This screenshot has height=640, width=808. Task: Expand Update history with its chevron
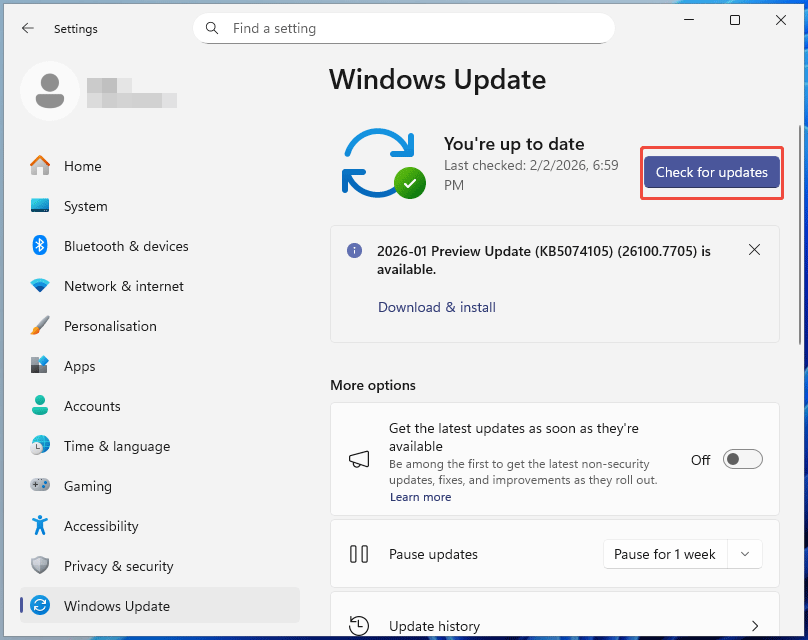[756, 622]
